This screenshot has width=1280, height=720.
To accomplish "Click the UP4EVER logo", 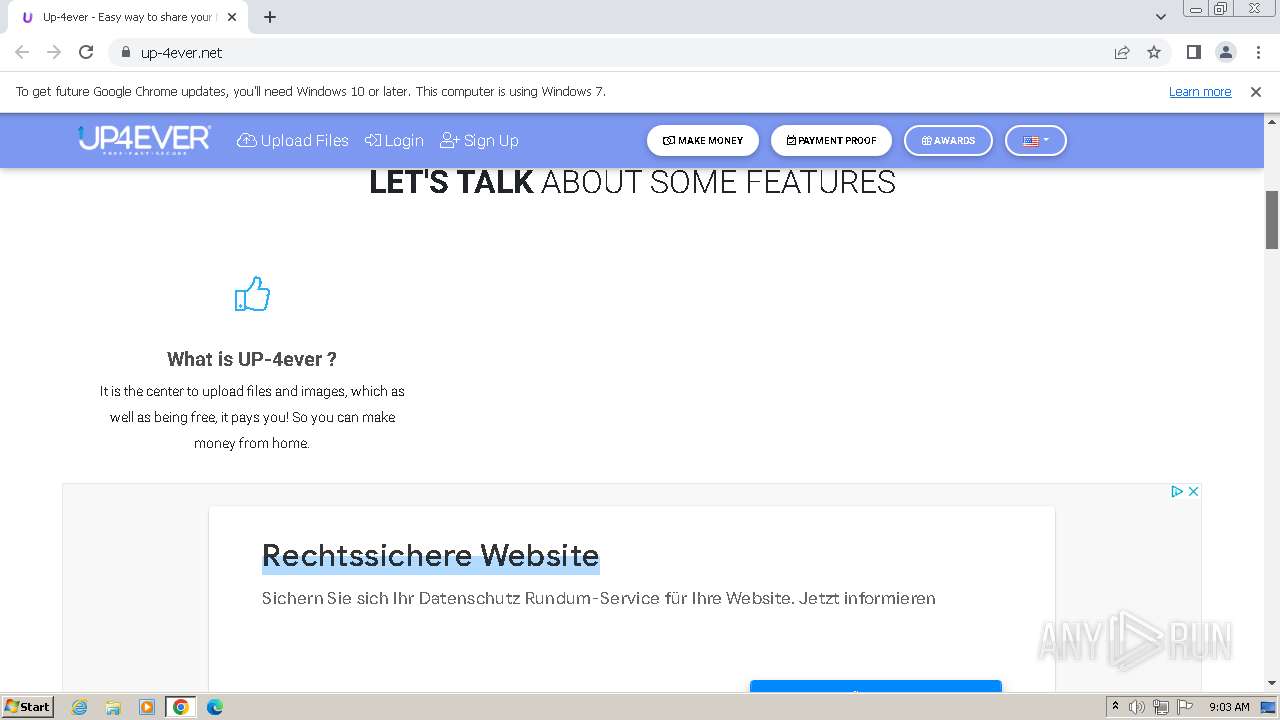I will tap(144, 139).
